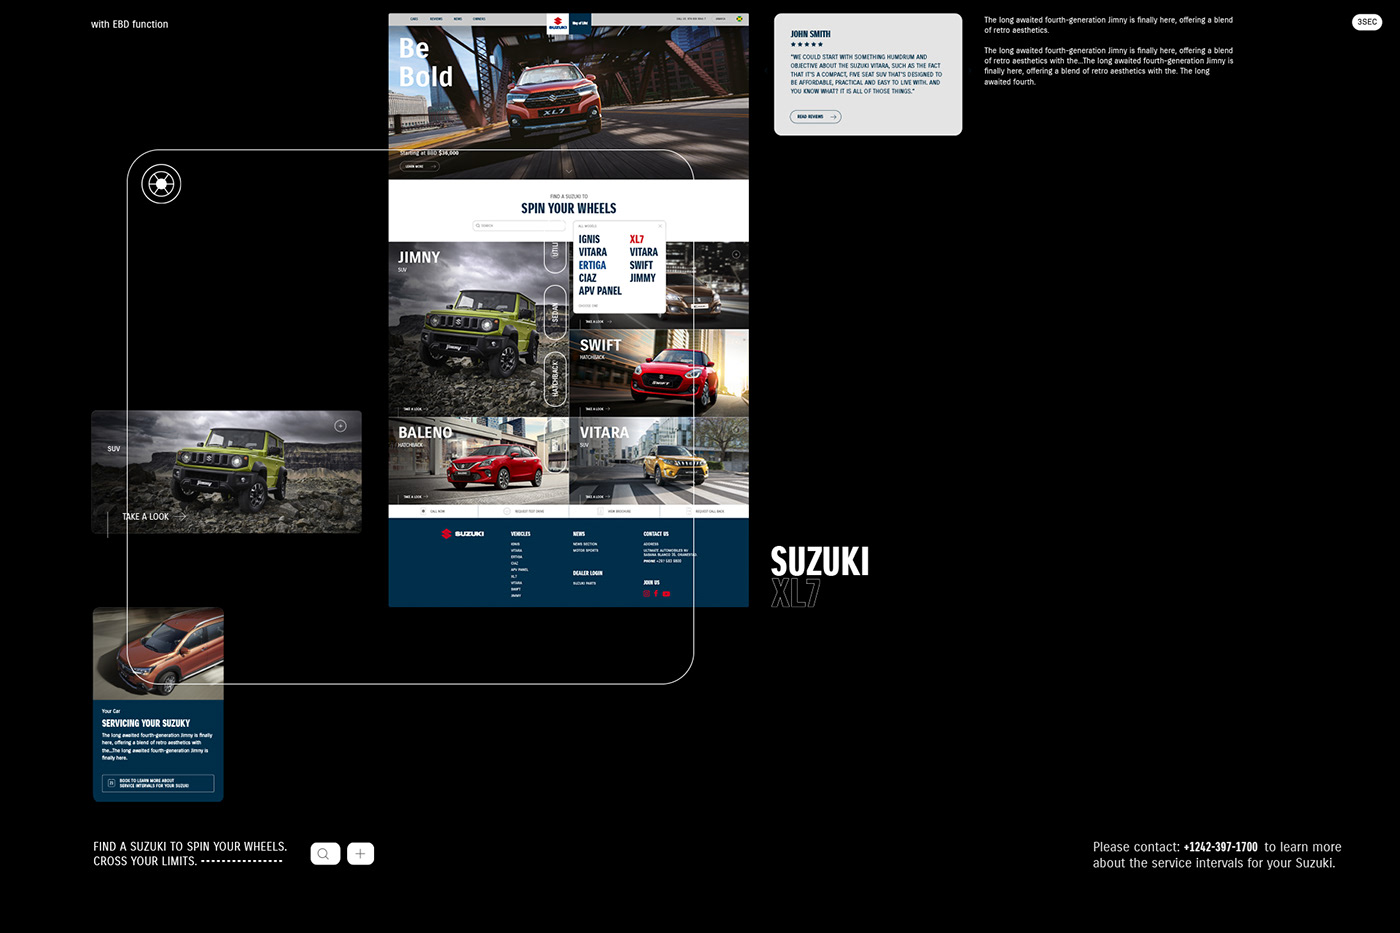Image resolution: width=1400 pixels, height=933 pixels.
Task: Click Read Reviews button in testimonial card
Action: (x=816, y=117)
